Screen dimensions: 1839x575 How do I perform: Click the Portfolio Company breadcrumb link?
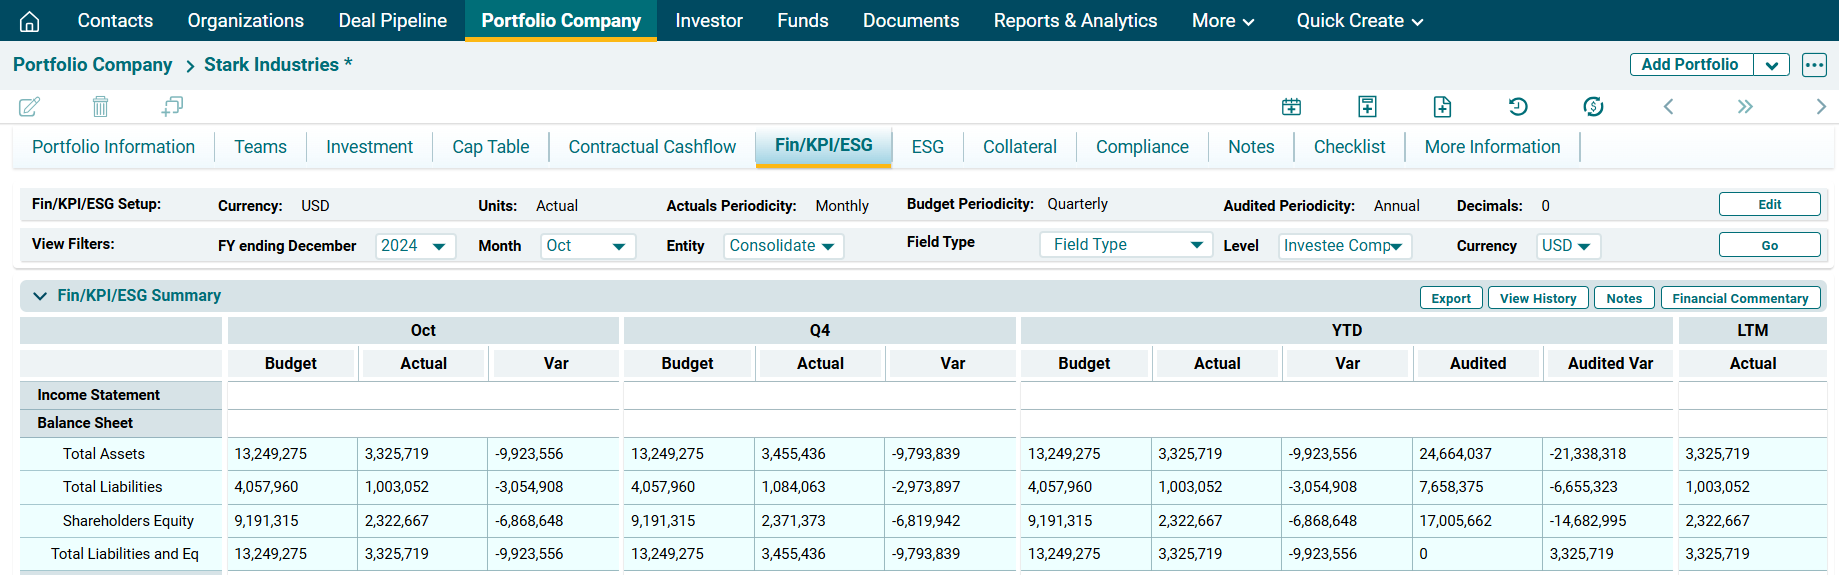tap(92, 65)
